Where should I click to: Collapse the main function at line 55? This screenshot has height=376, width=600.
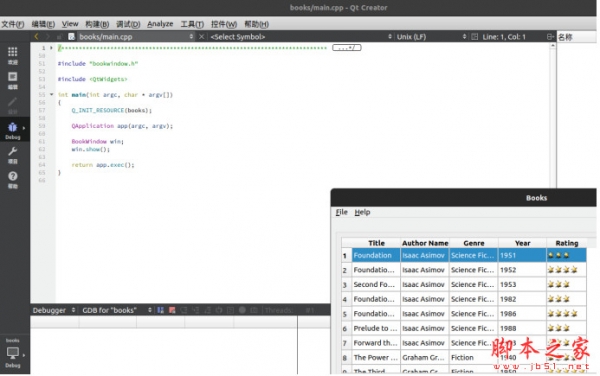[x=51, y=94]
